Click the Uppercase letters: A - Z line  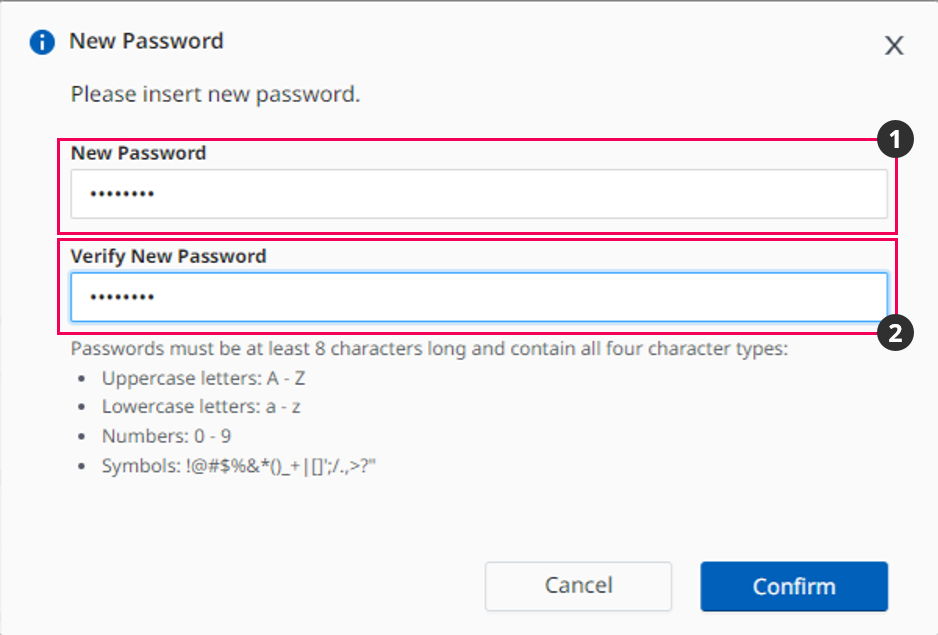point(203,379)
